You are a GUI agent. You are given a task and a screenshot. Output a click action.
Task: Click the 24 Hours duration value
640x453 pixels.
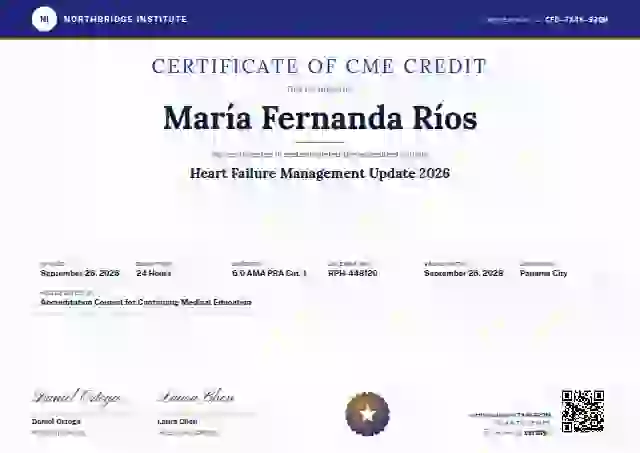(x=153, y=273)
